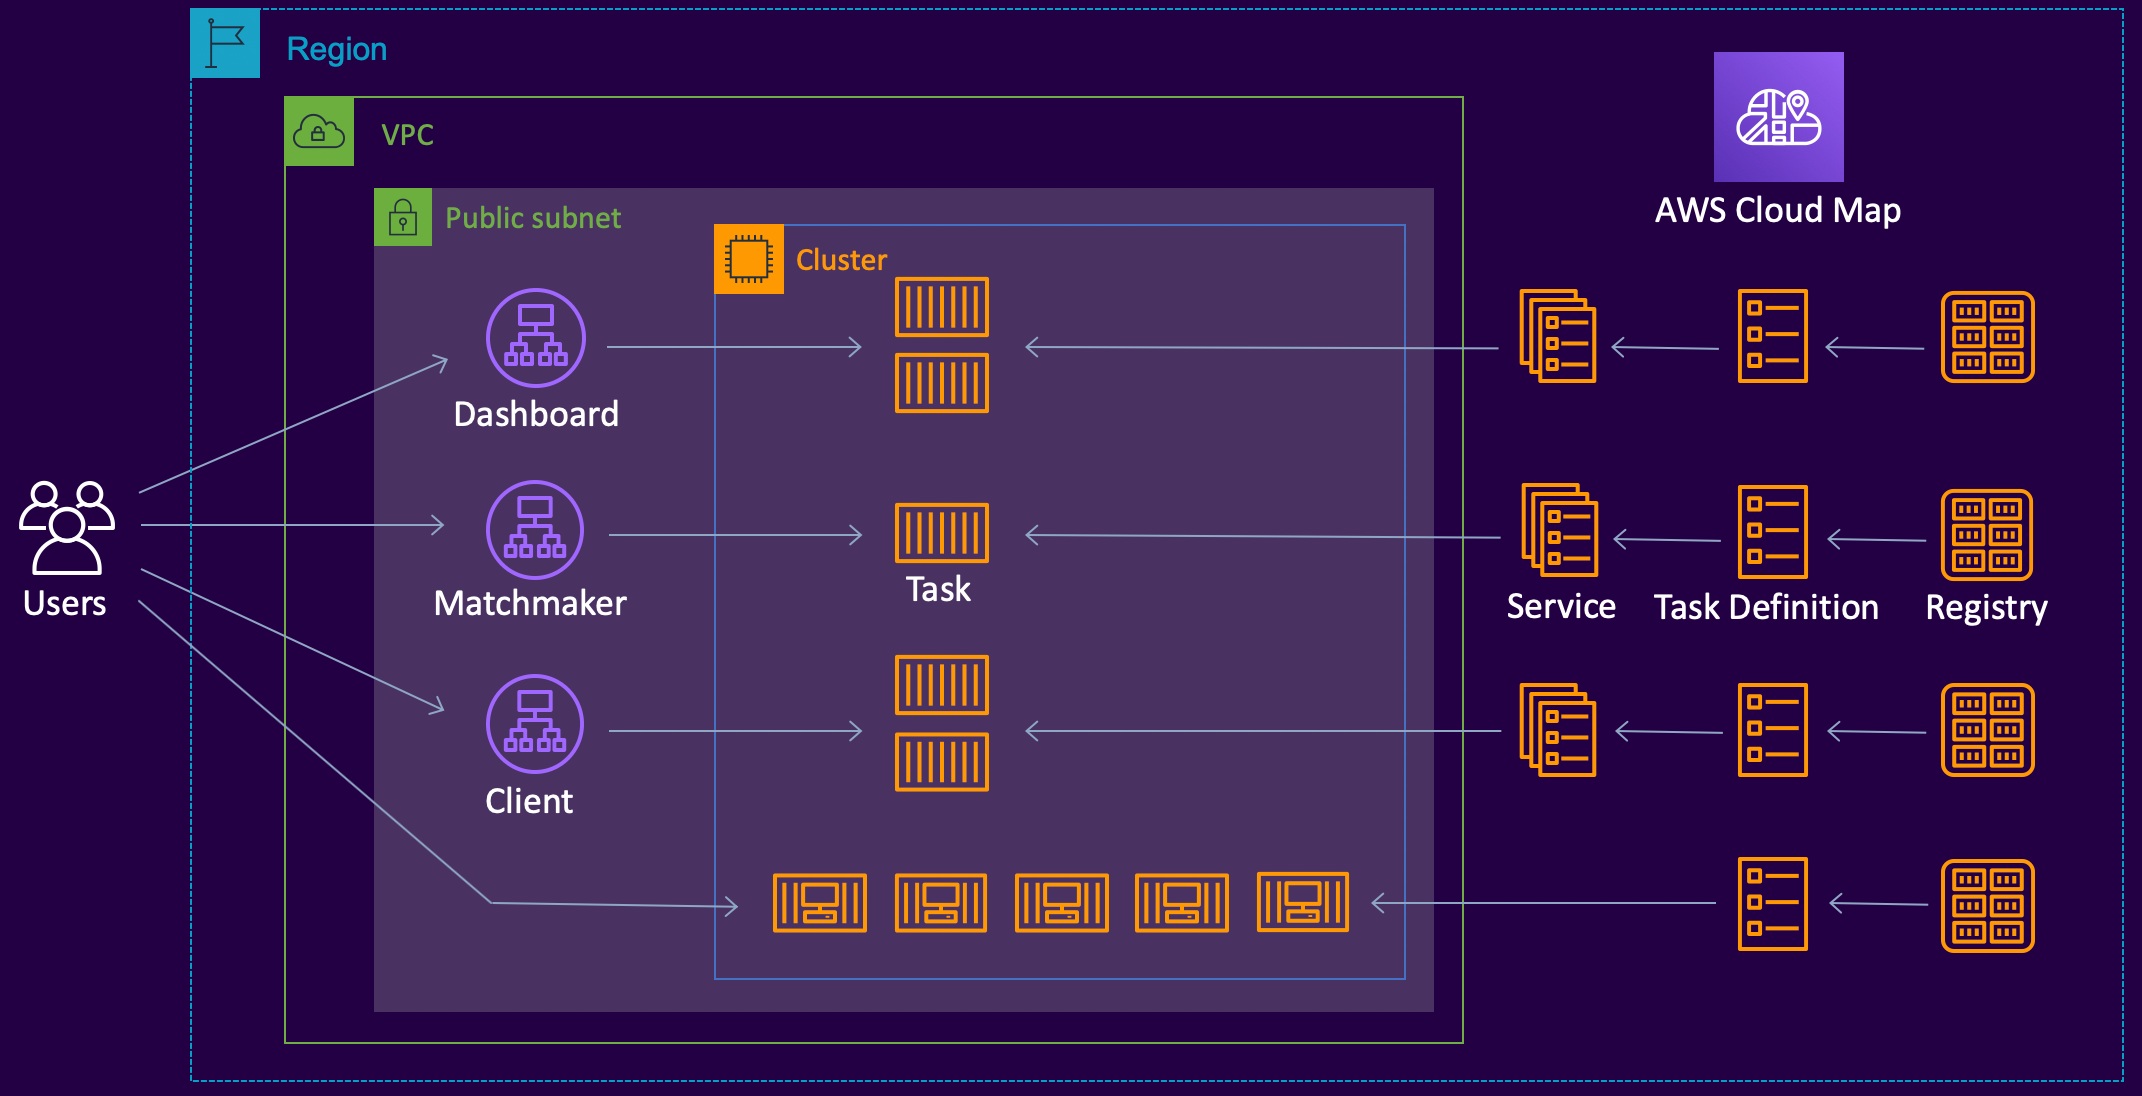This screenshot has width=2142, height=1096.
Task: Click Task Definition icon above its label
Action: 1773,532
